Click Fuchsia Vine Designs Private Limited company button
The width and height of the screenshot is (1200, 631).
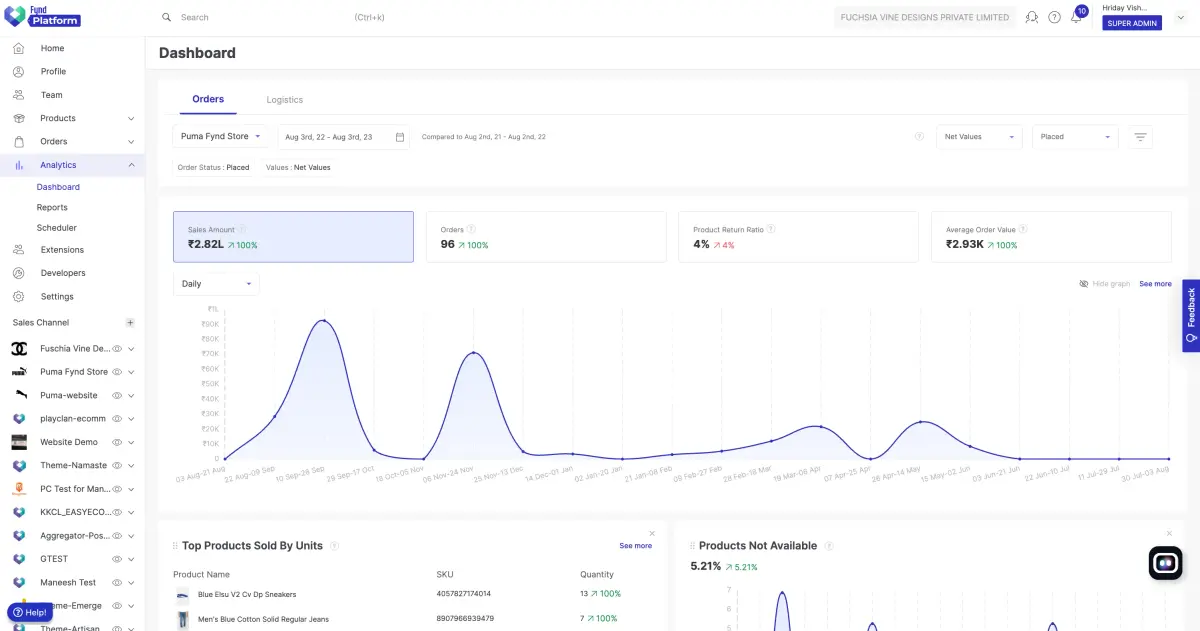click(x=925, y=17)
